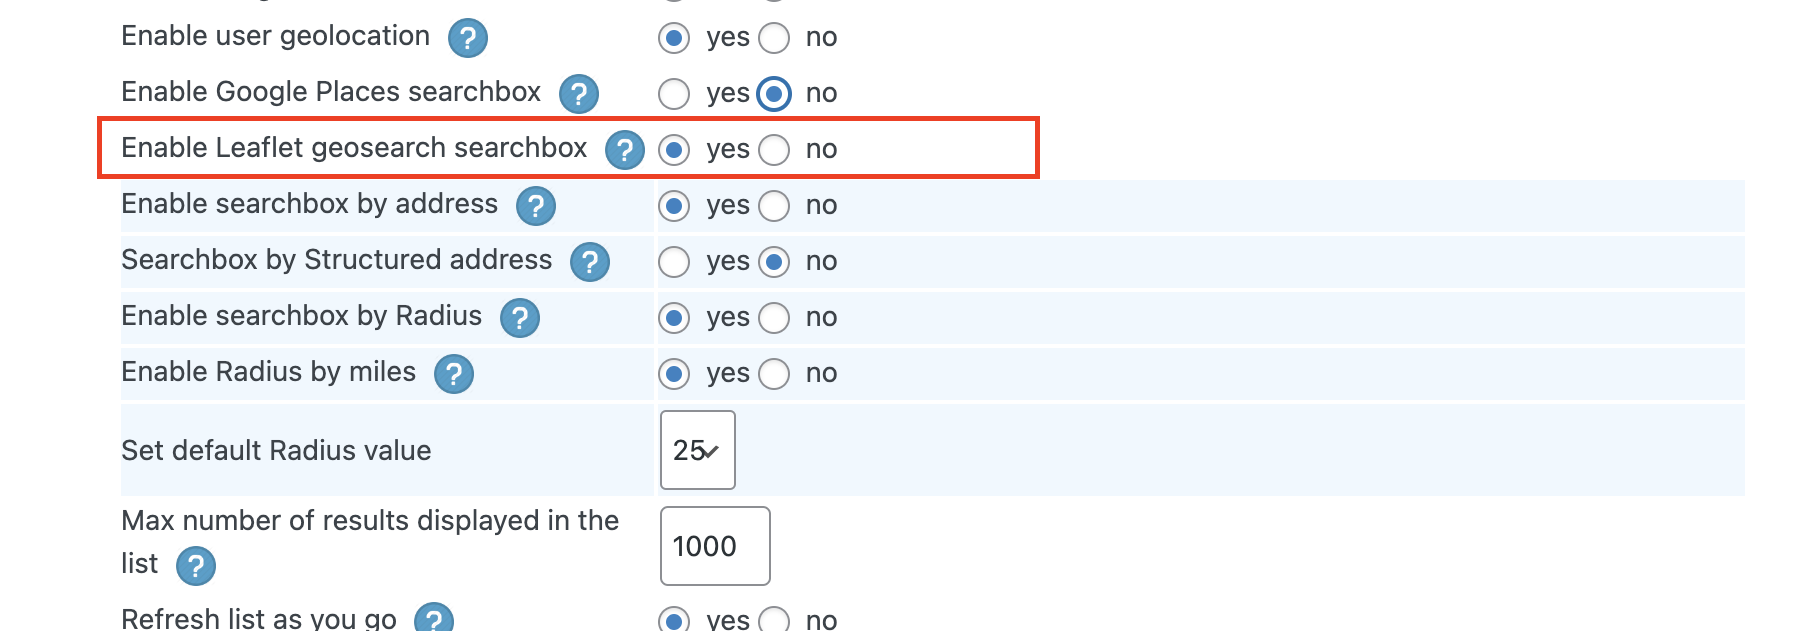The image size is (1817, 631).
Task: Select yes for Enable searchbox by Radius
Action: click(x=674, y=318)
